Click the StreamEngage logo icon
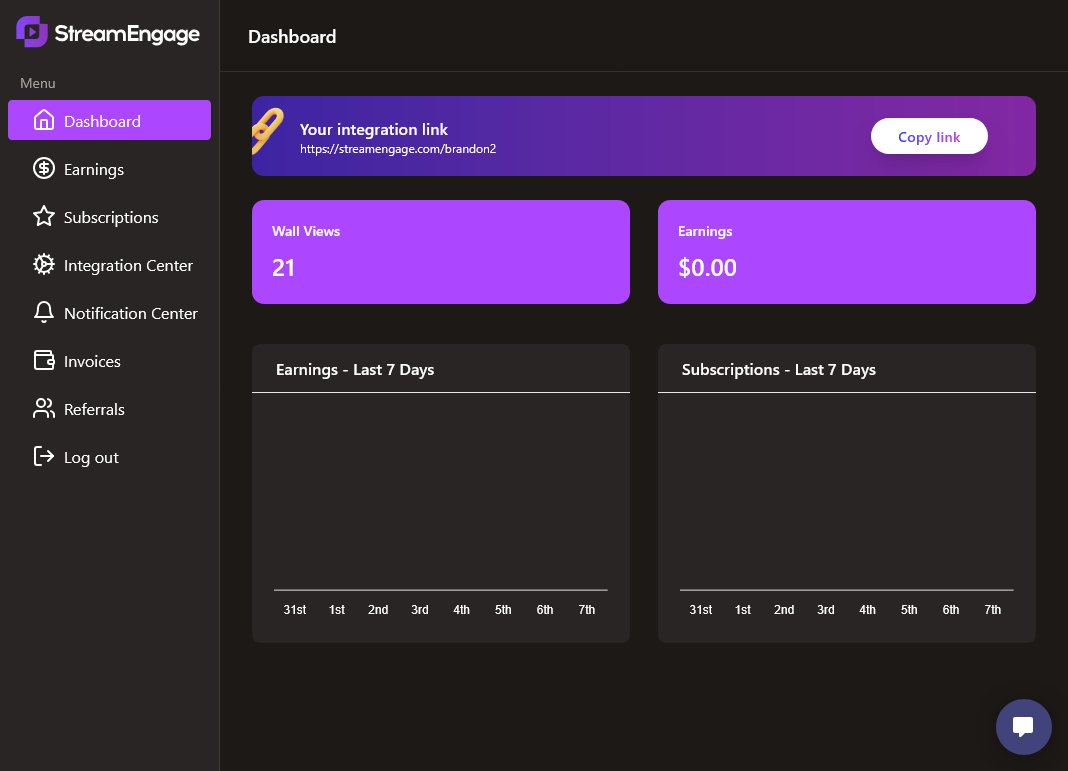The height and width of the screenshot is (771, 1068). click(32, 32)
